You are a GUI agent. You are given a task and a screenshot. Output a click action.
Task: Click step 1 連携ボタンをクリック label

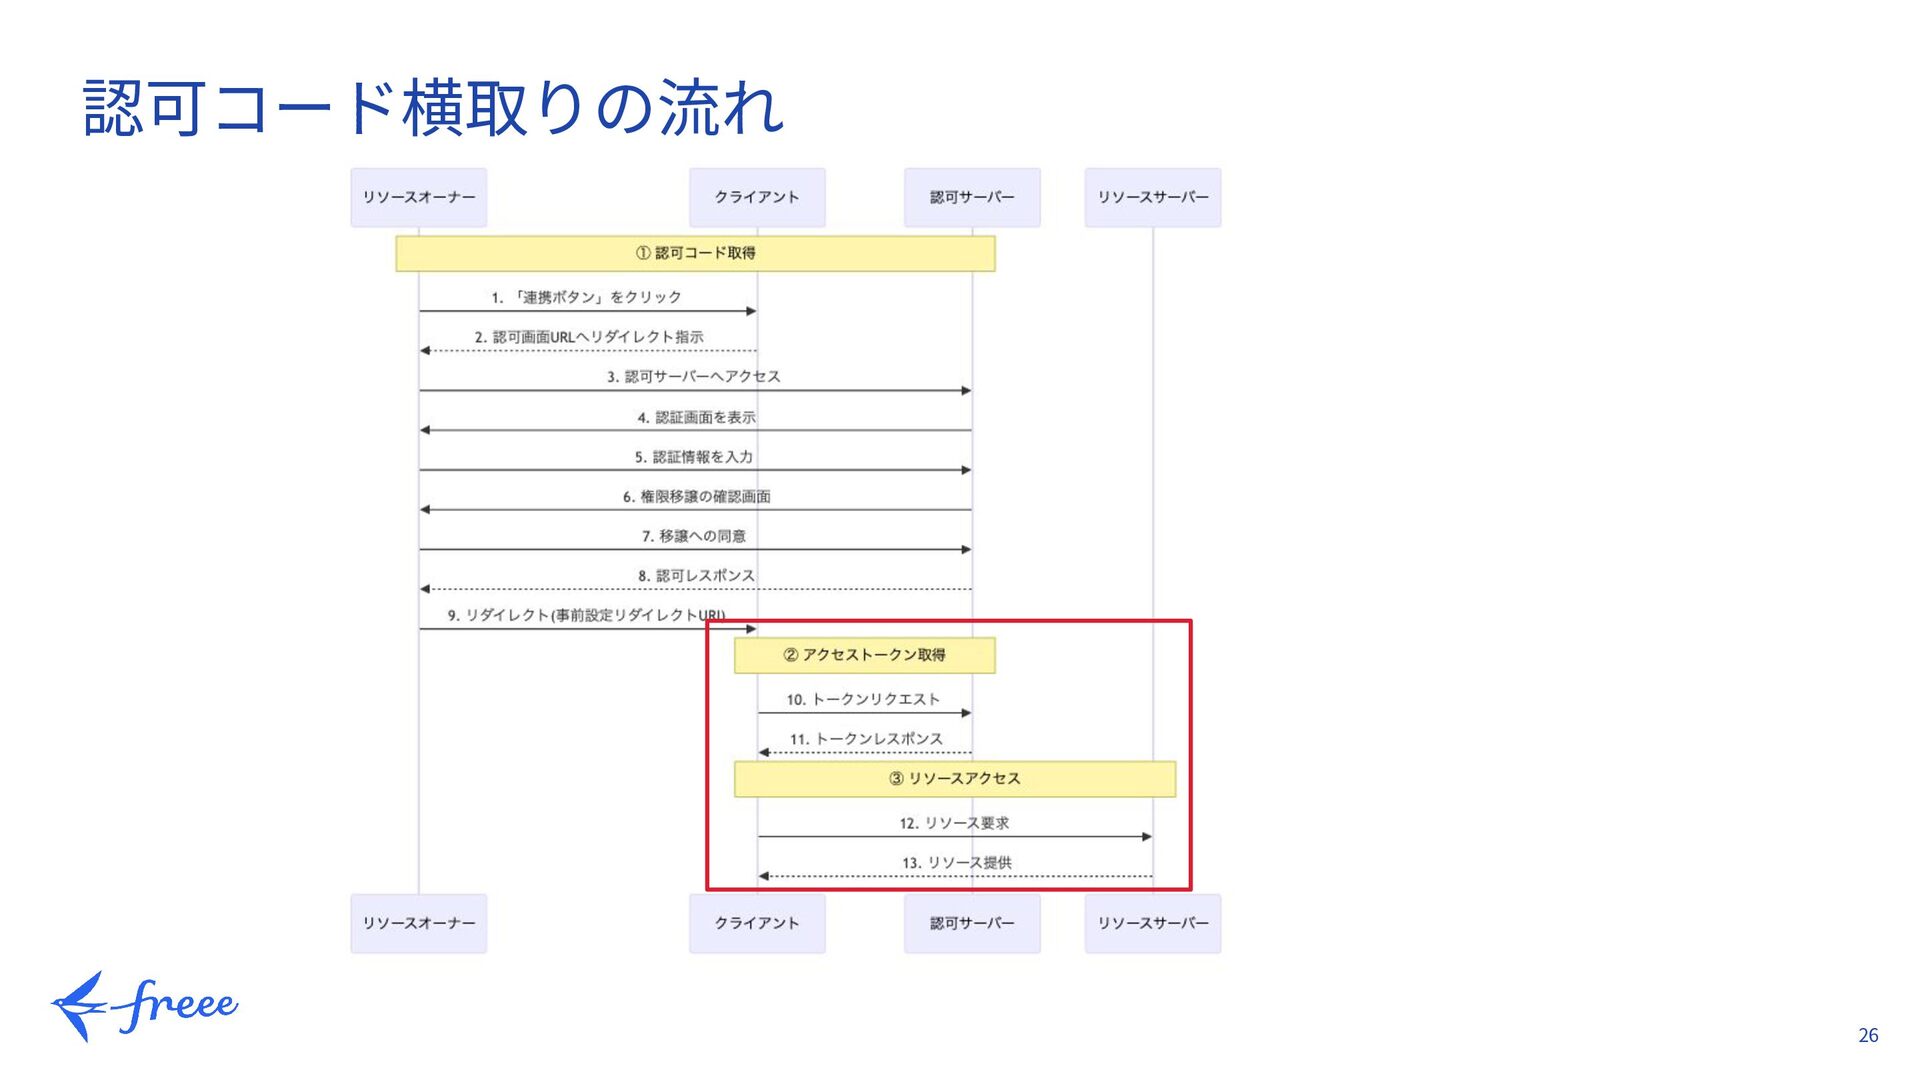586,297
